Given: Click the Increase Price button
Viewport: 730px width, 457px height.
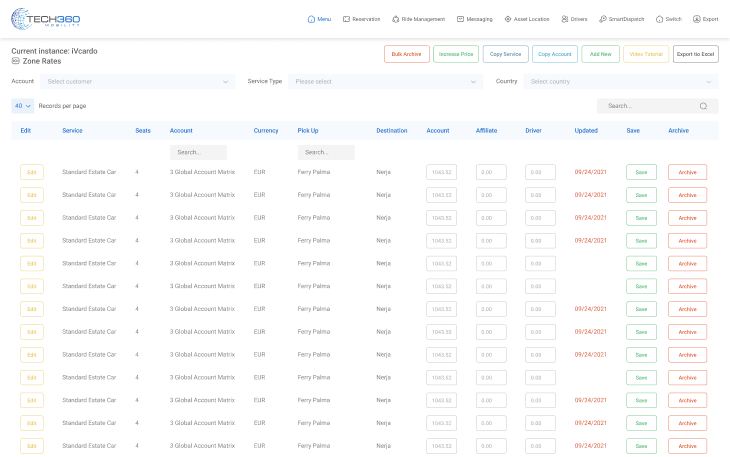Looking at the screenshot, I should tap(456, 54).
